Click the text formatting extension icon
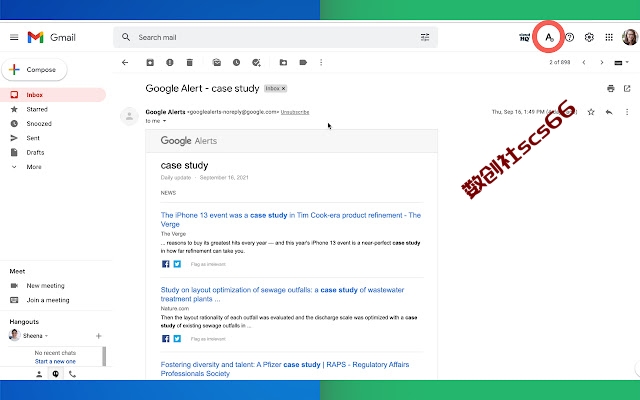Screen dimensions: 640x400 (x=549, y=37)
